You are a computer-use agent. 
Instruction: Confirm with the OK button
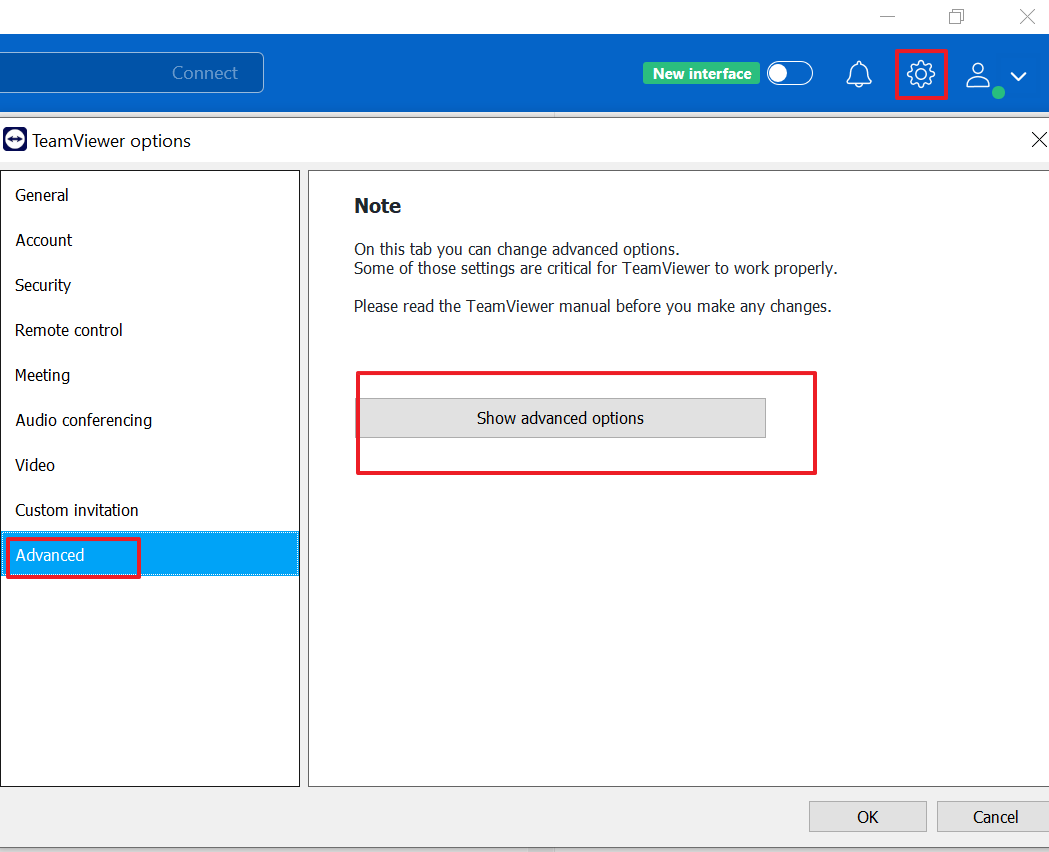point(868,817)
